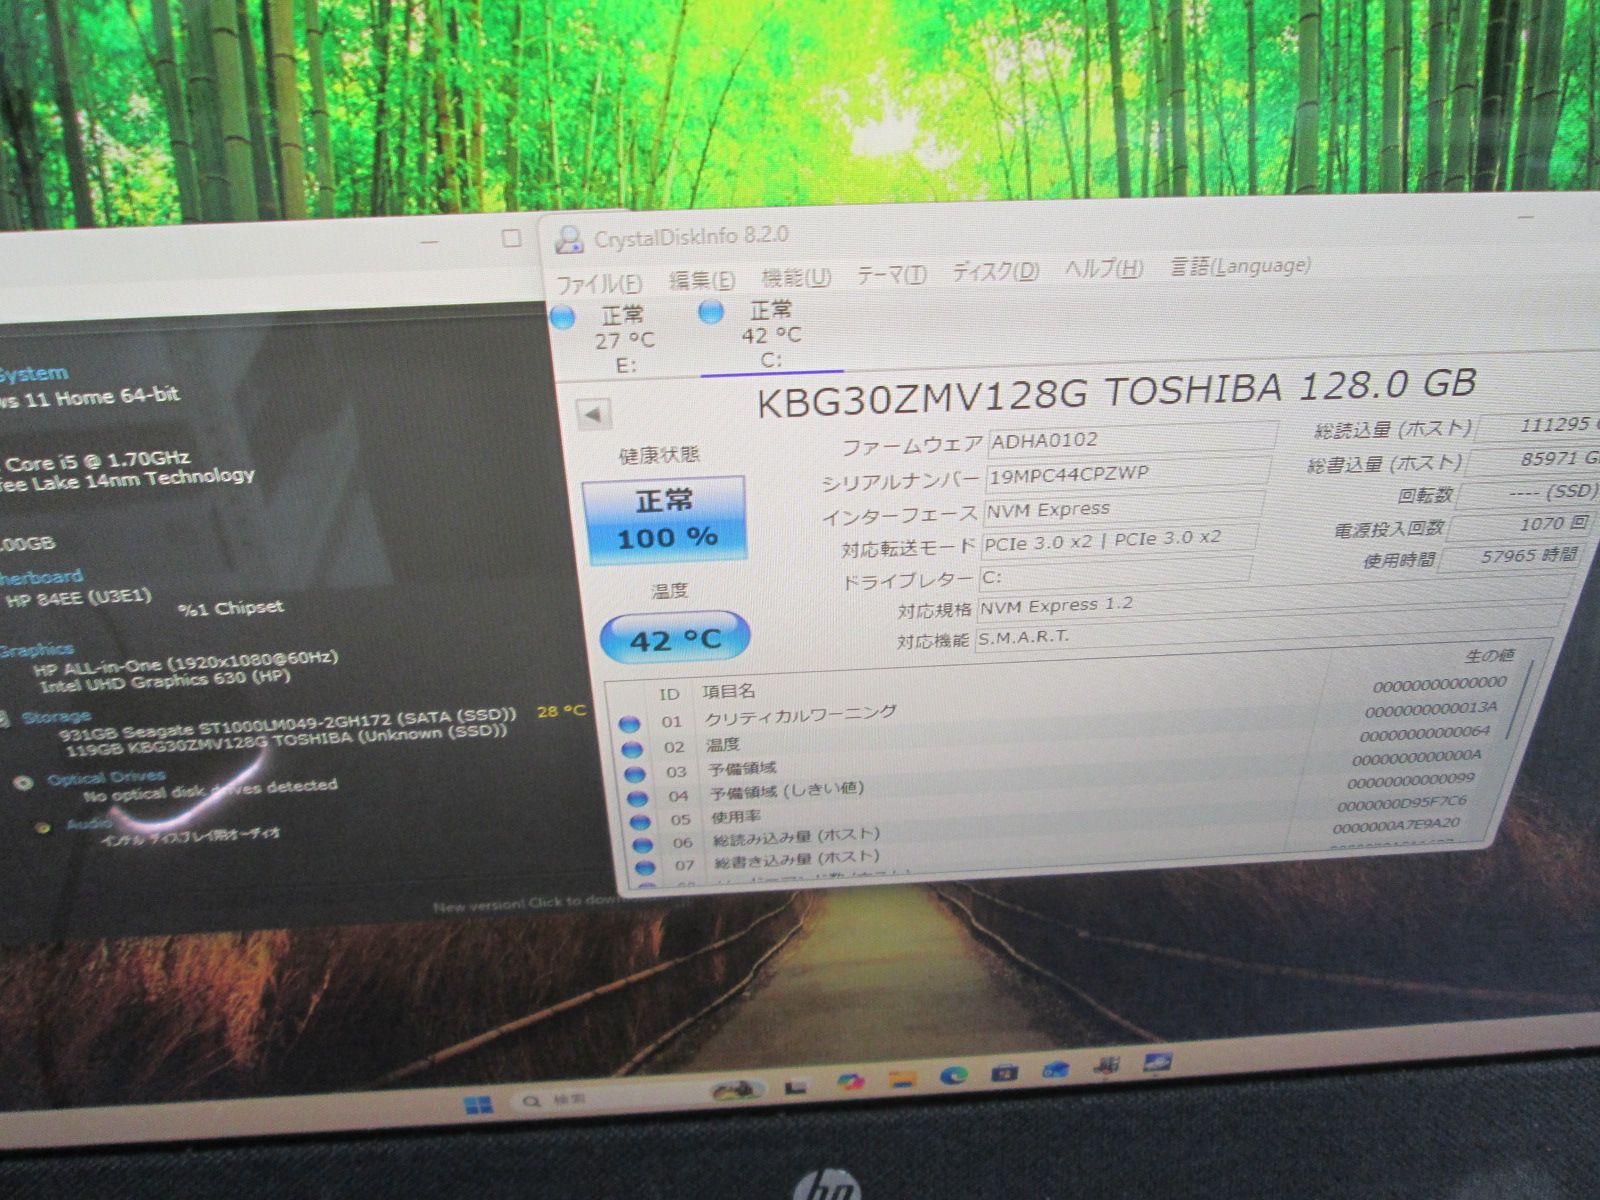Open Microsoft Edge from the taskbar

point(954,1076)
